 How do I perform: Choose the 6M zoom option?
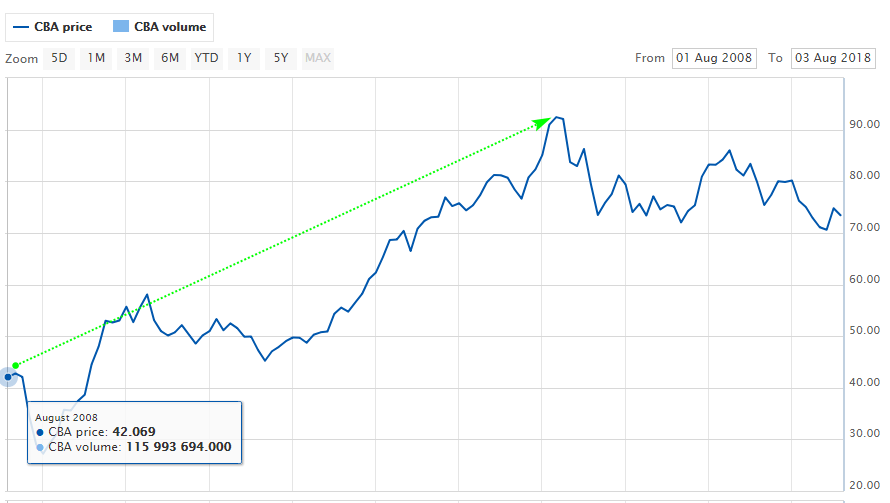(x=170, y=58)
